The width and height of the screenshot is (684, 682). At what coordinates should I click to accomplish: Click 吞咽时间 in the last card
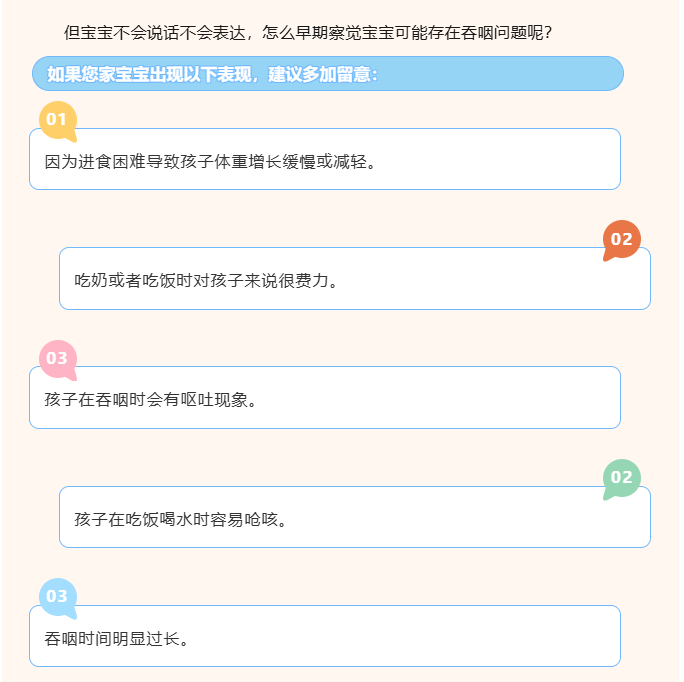79,638
